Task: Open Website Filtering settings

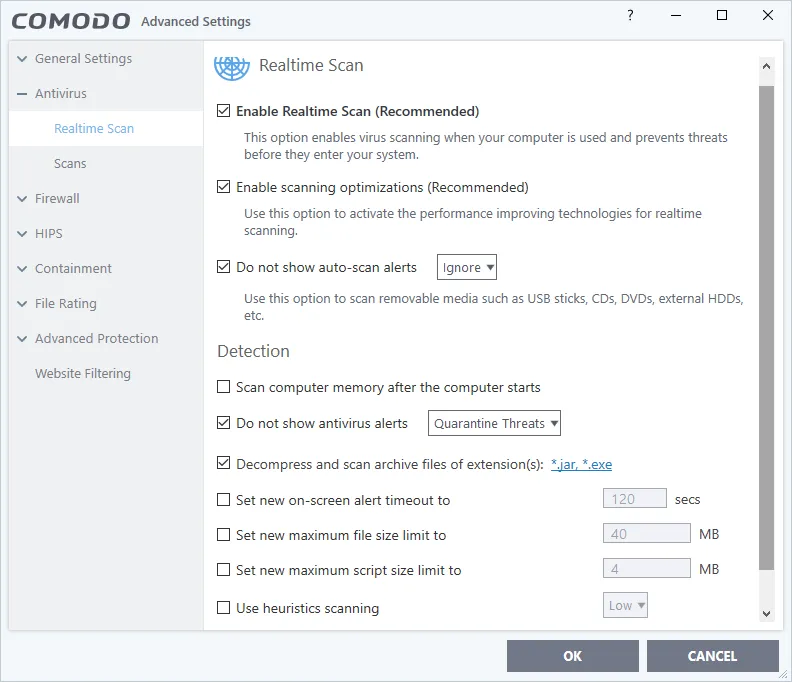Action: pyautogui.click(x=83, y=374)
